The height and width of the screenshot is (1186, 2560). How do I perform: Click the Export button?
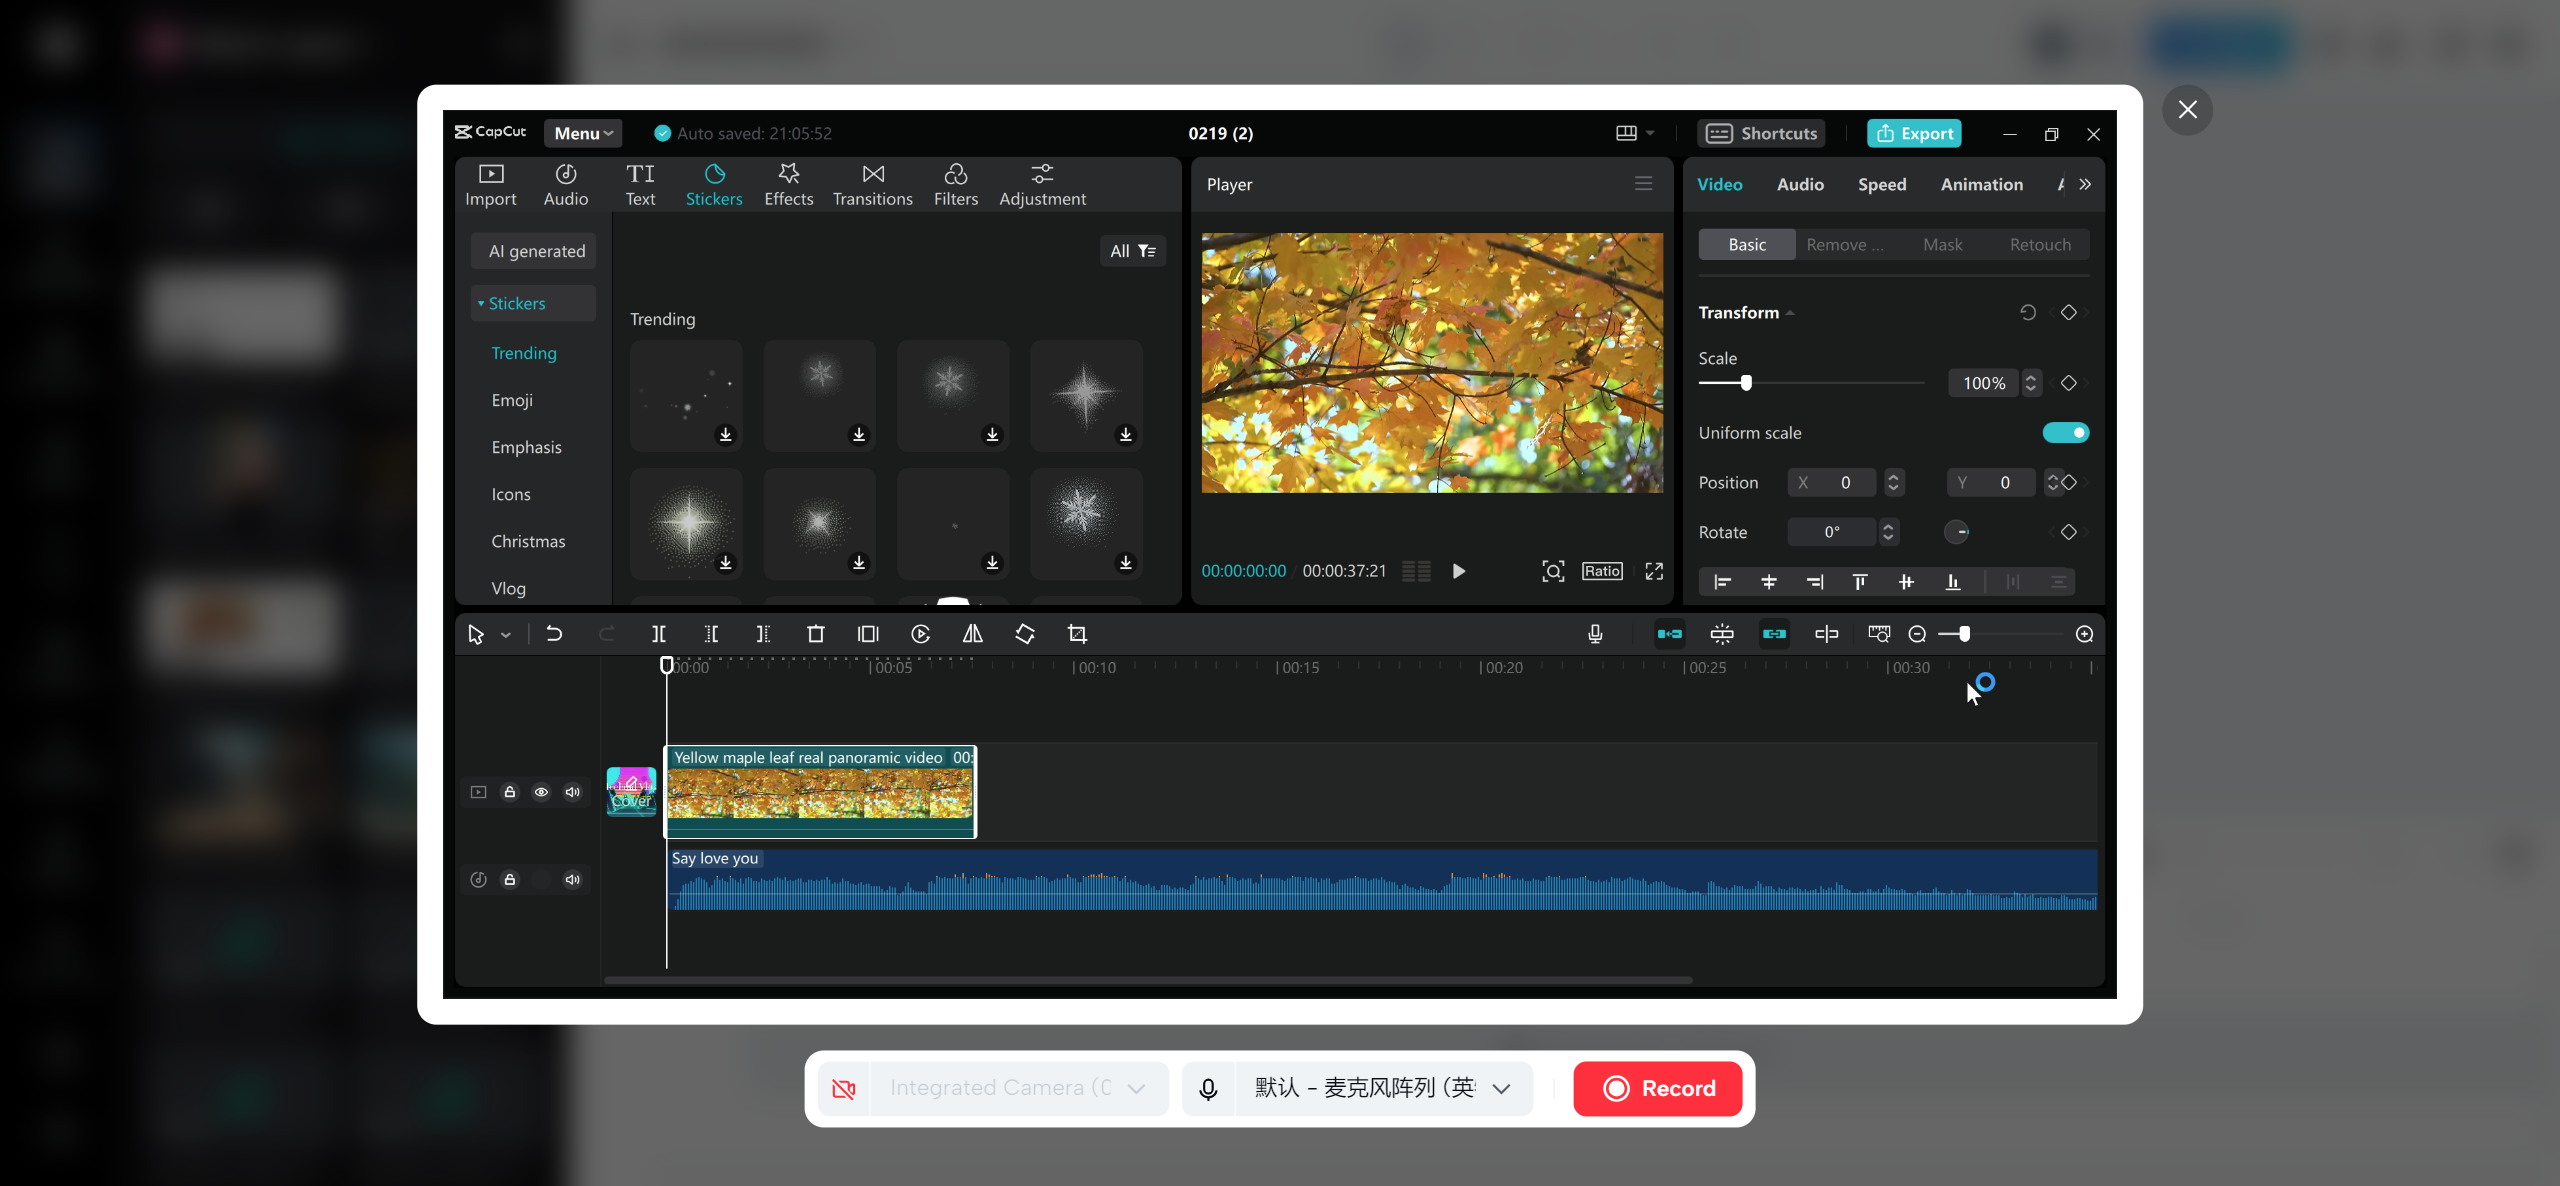(x=1913, y=132)
